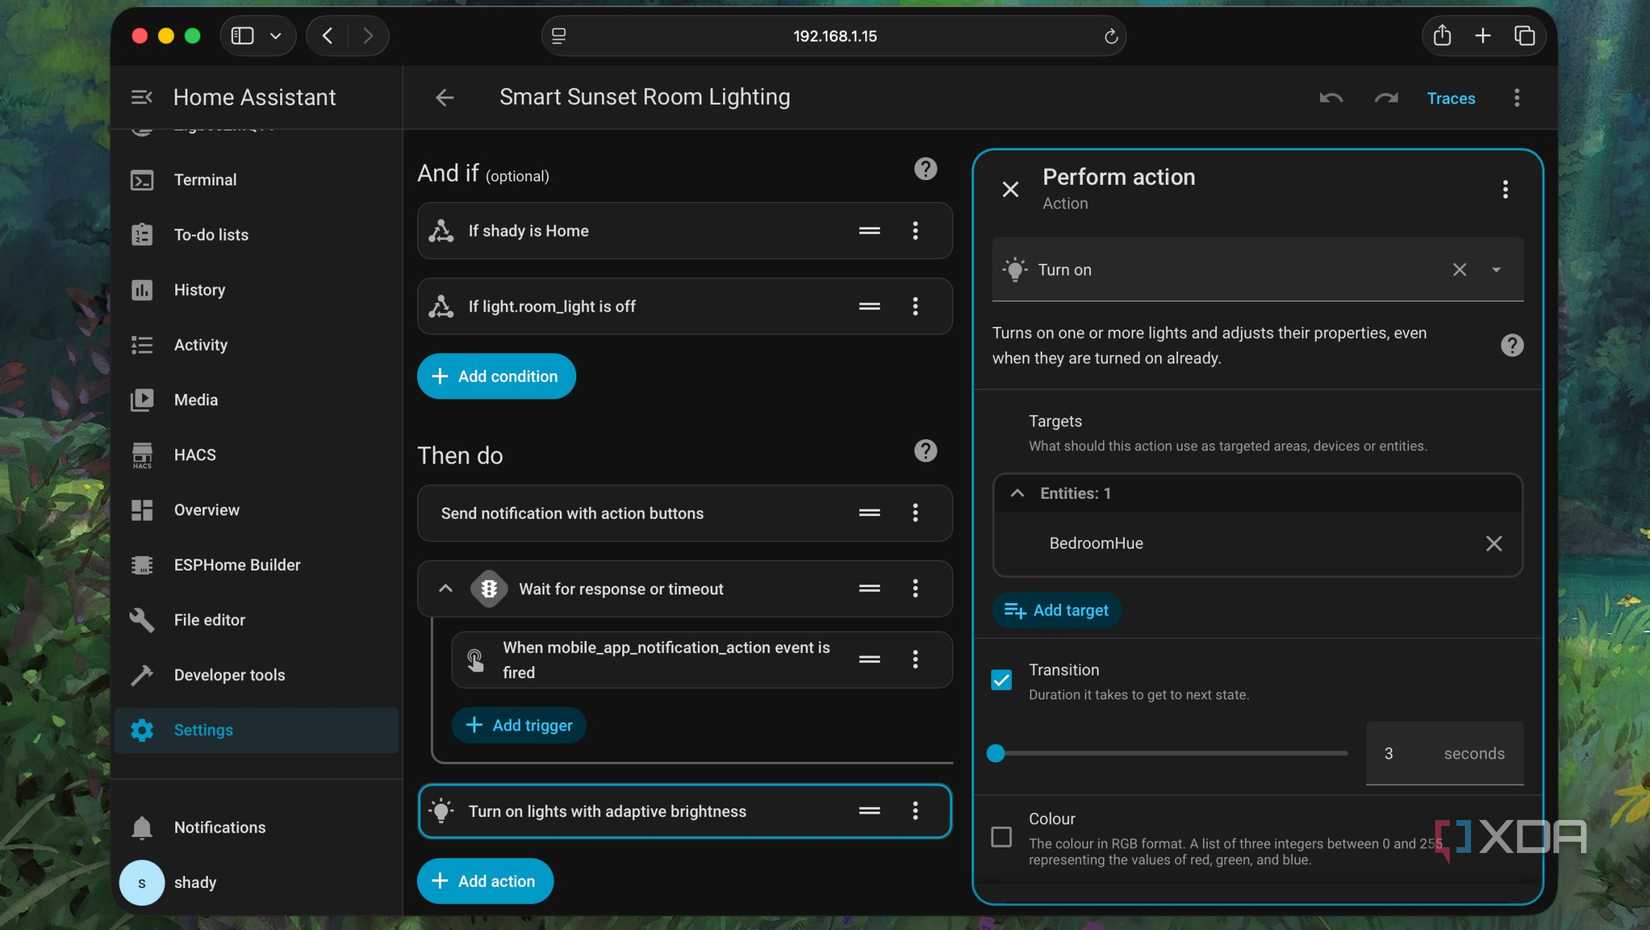Viewport: 1650px width, 930px height.
Task: Click drag handle of light.room_light condition
Action: tap(870, 306)
